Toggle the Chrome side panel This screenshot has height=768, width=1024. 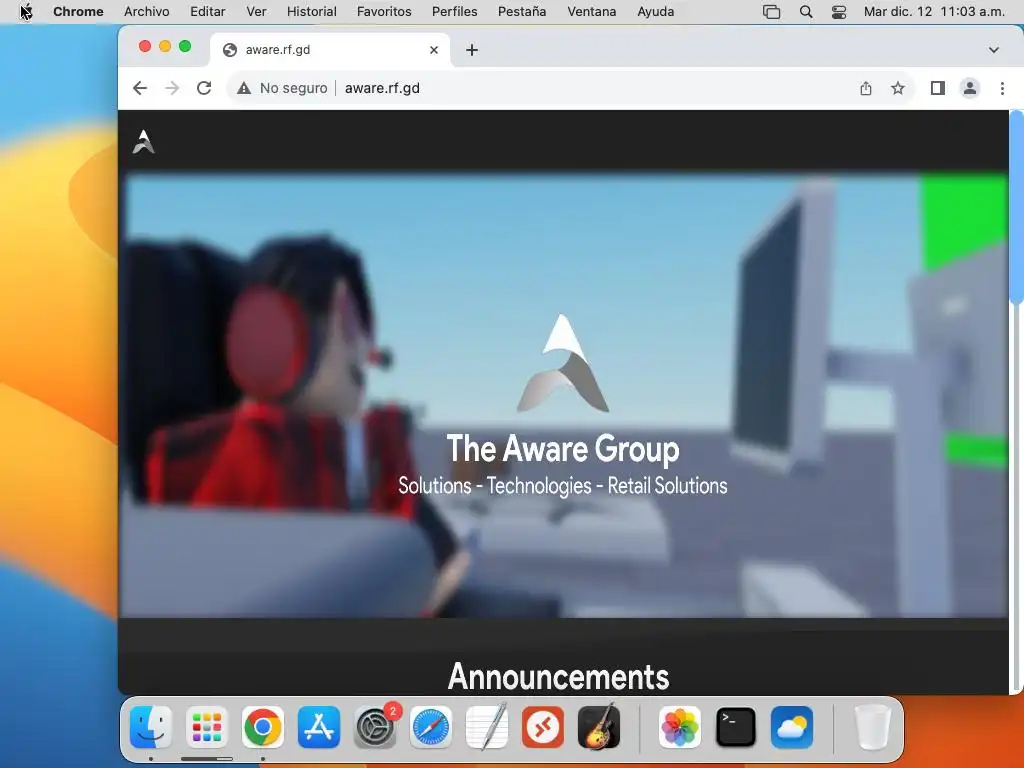[x=938, y=88]
